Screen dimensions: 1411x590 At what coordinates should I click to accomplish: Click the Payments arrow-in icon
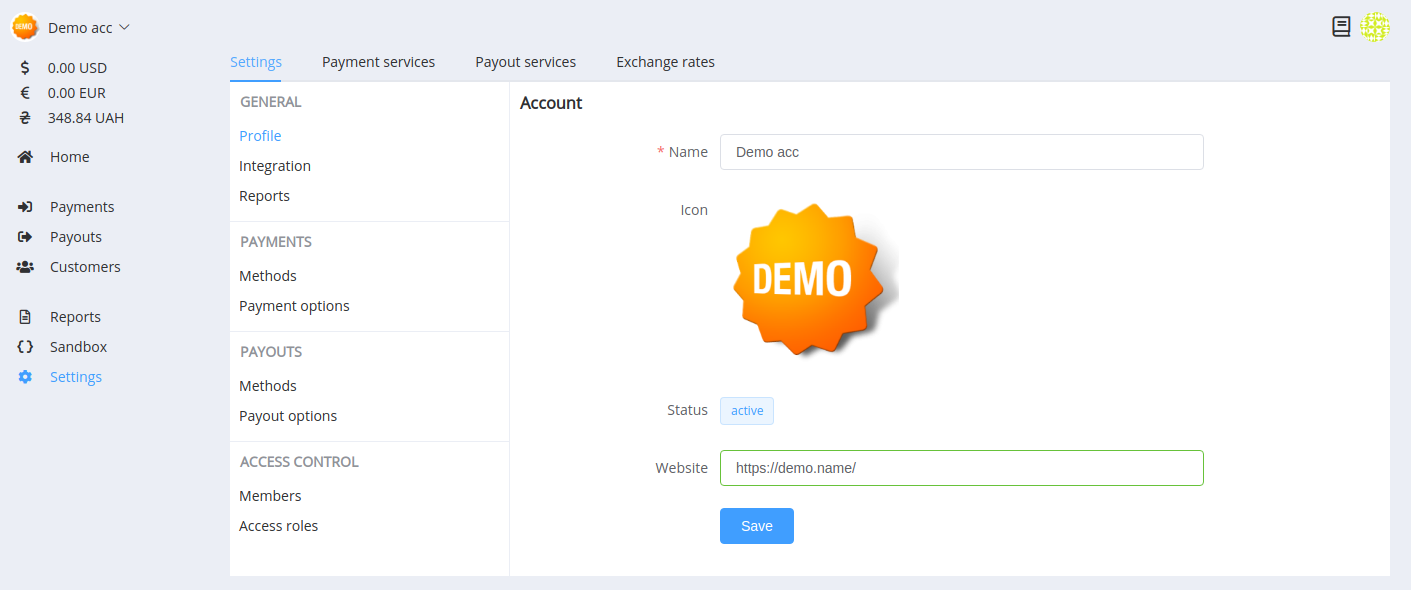(25, 207)
